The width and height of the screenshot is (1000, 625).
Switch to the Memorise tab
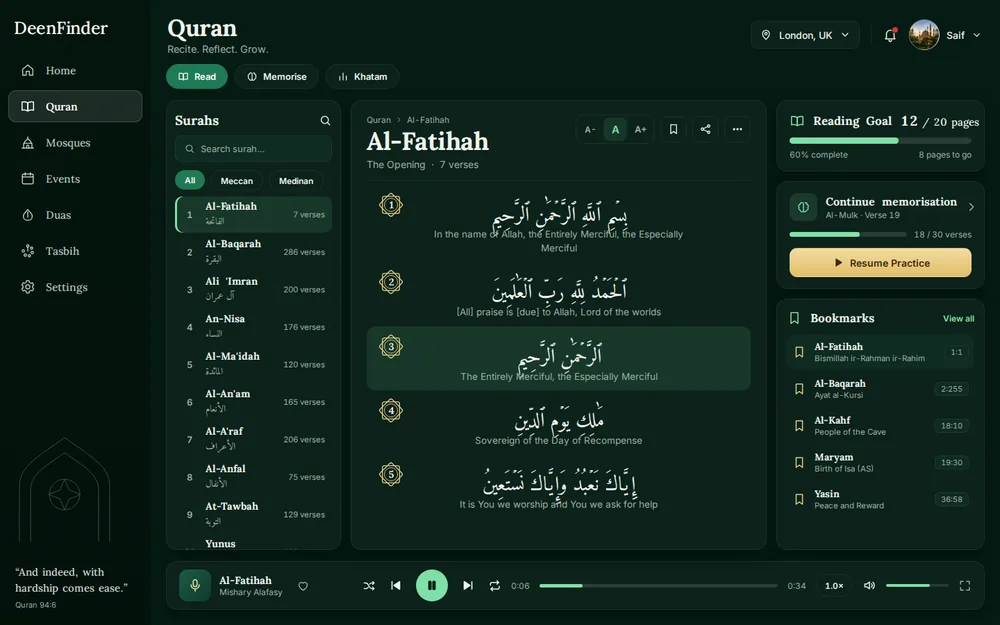click(x=277, y=77)
